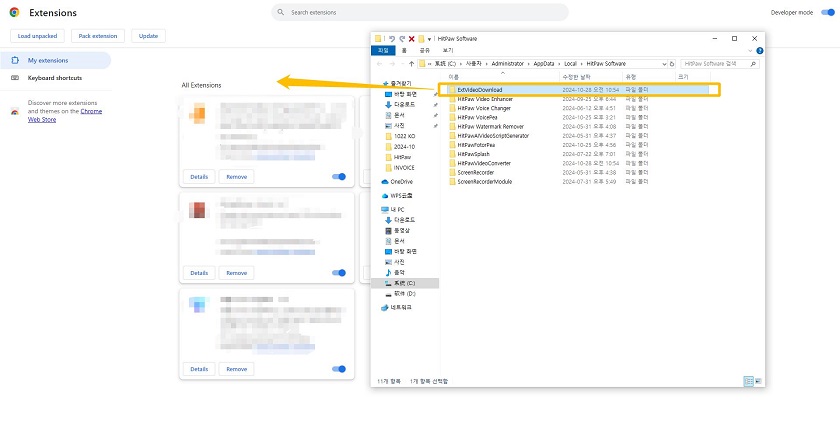The width and height of the screenshot is (840, 421).
Task: Open the INVOICE folder in quick access
Action: pyautogui.click(x=400, y=168)
